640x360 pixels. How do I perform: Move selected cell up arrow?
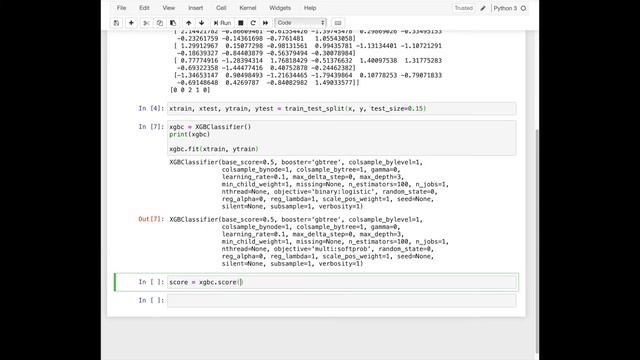point(188,23)
